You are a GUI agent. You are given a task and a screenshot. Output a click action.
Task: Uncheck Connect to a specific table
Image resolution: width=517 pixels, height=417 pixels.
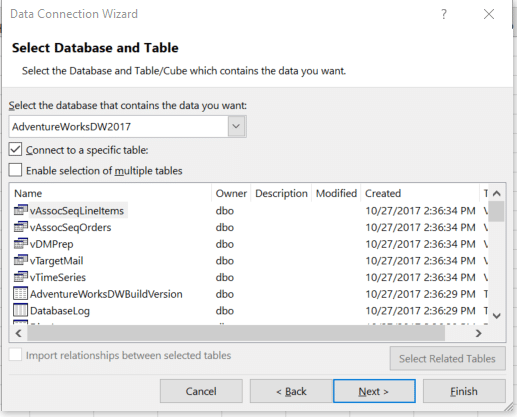coord(15,150)
